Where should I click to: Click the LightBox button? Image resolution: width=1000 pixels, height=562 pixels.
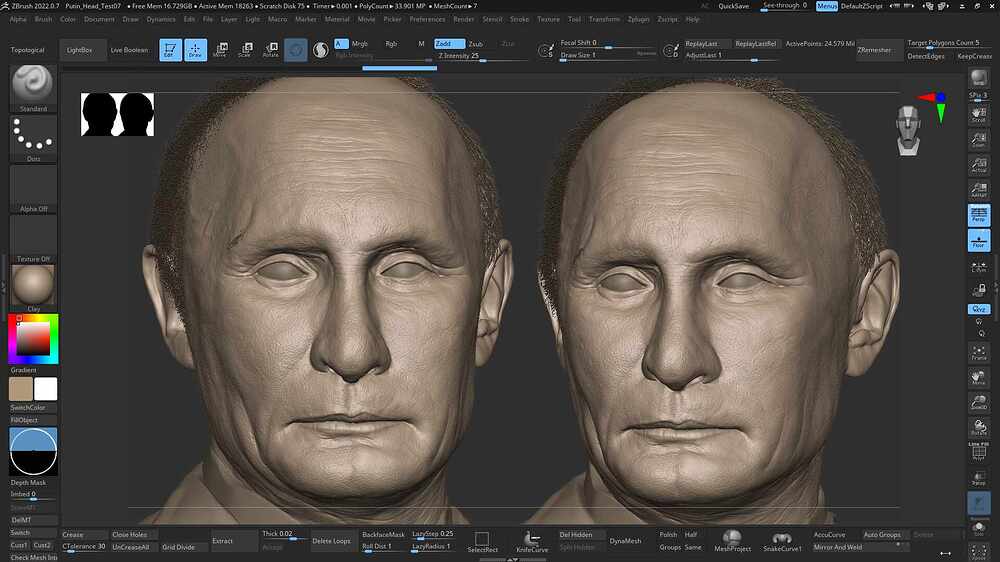80,50
